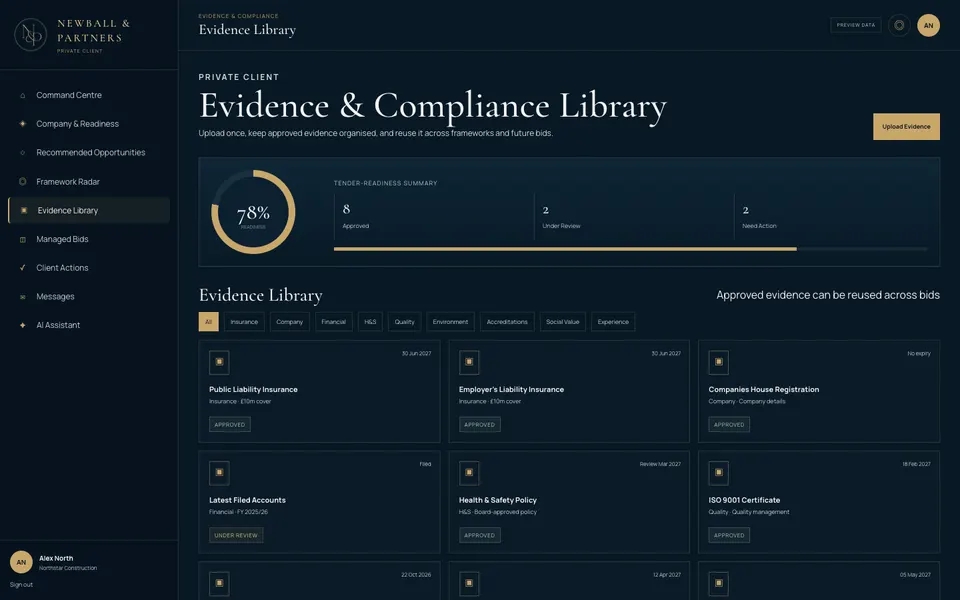The height and width of the screenshot is (600, 960).
Task: Click the Recommended Opportunities sidebar icon
Action: [23, 152]
